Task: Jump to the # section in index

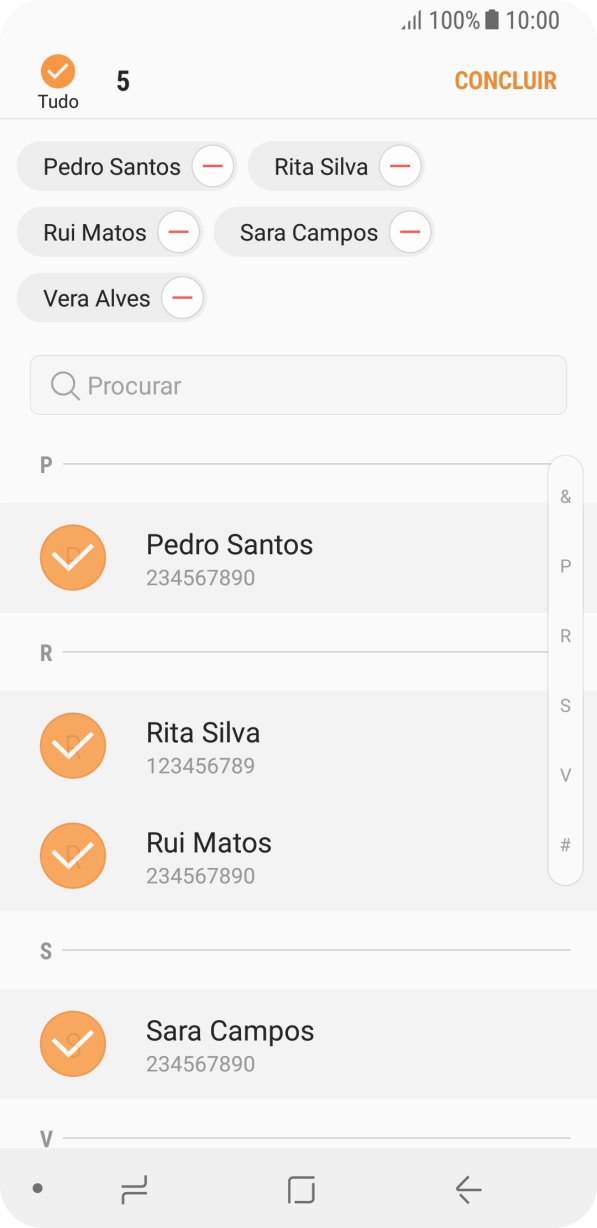Action: (x=565, y=845)
